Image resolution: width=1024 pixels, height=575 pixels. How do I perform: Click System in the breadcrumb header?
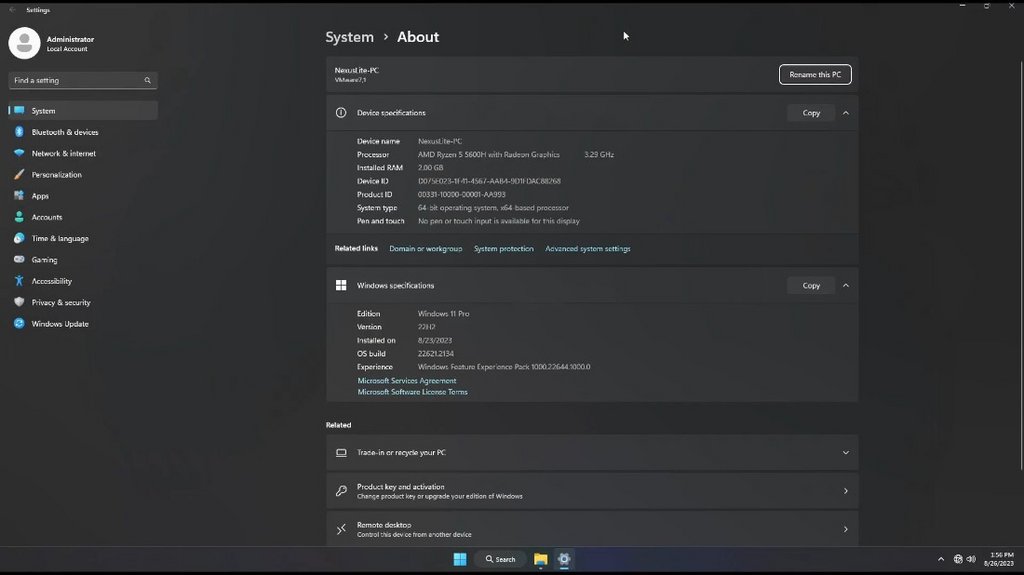(x=349, y=37)
